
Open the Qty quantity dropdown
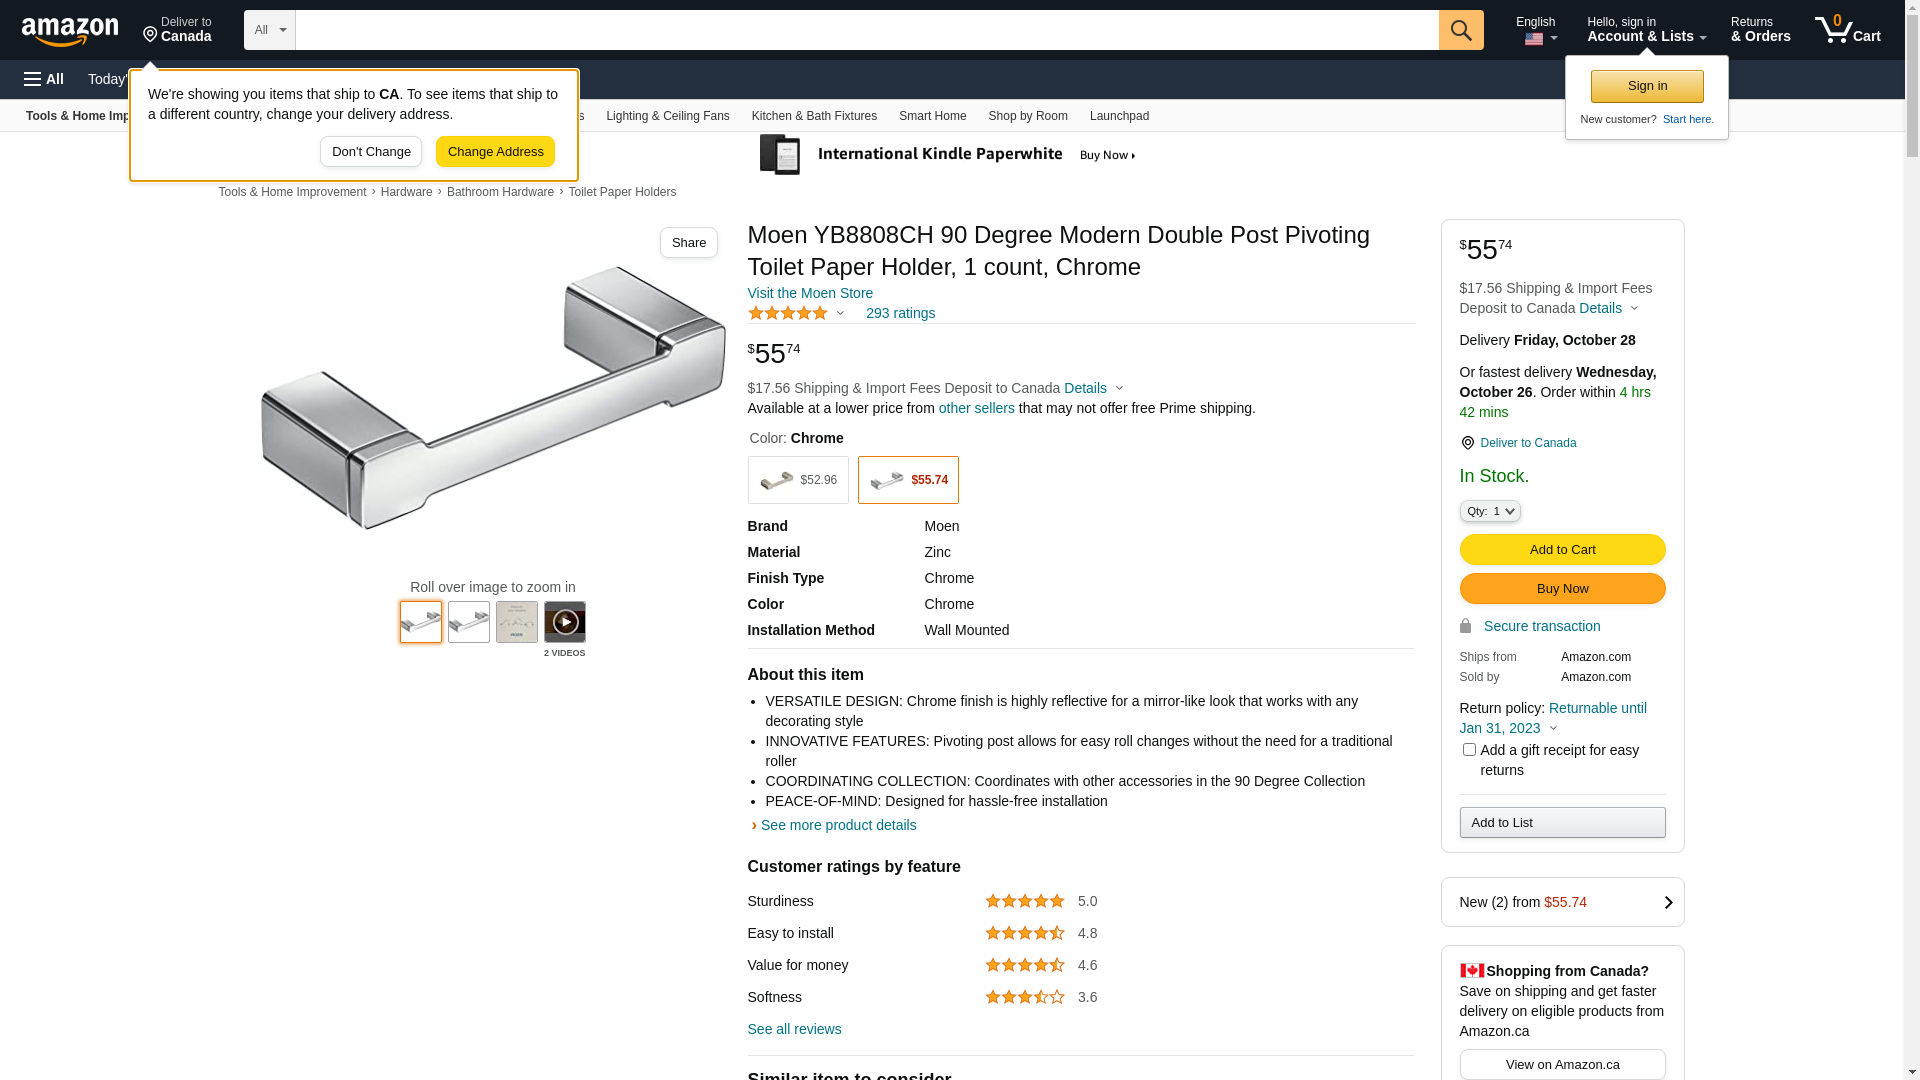tap(1489, 511)
